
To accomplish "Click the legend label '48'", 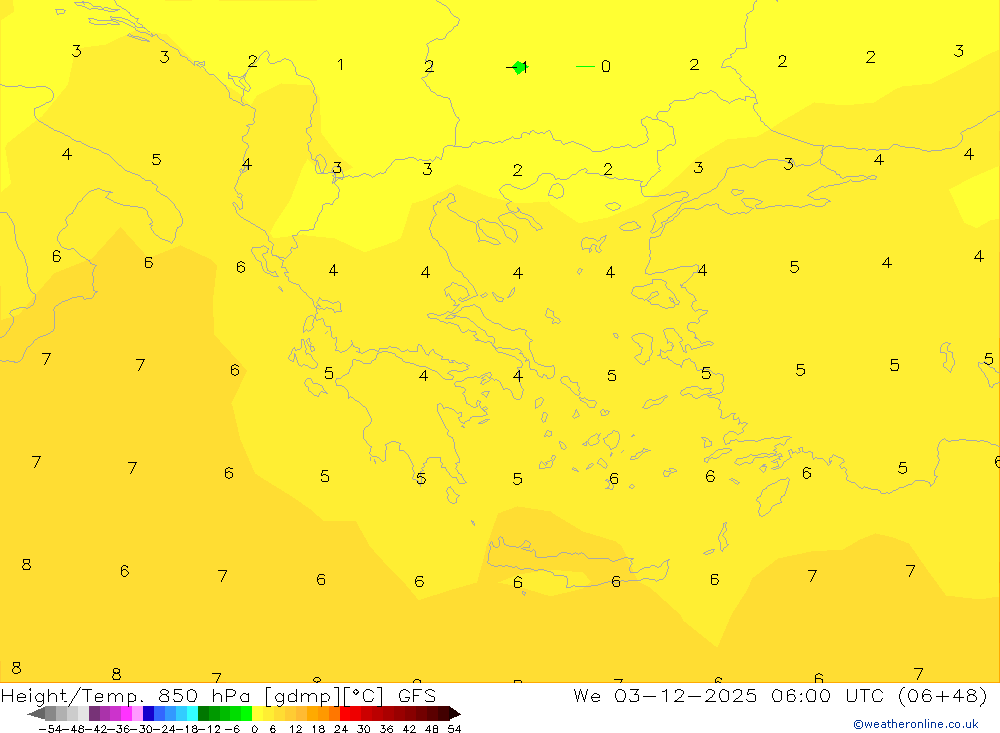I will 432,729.
